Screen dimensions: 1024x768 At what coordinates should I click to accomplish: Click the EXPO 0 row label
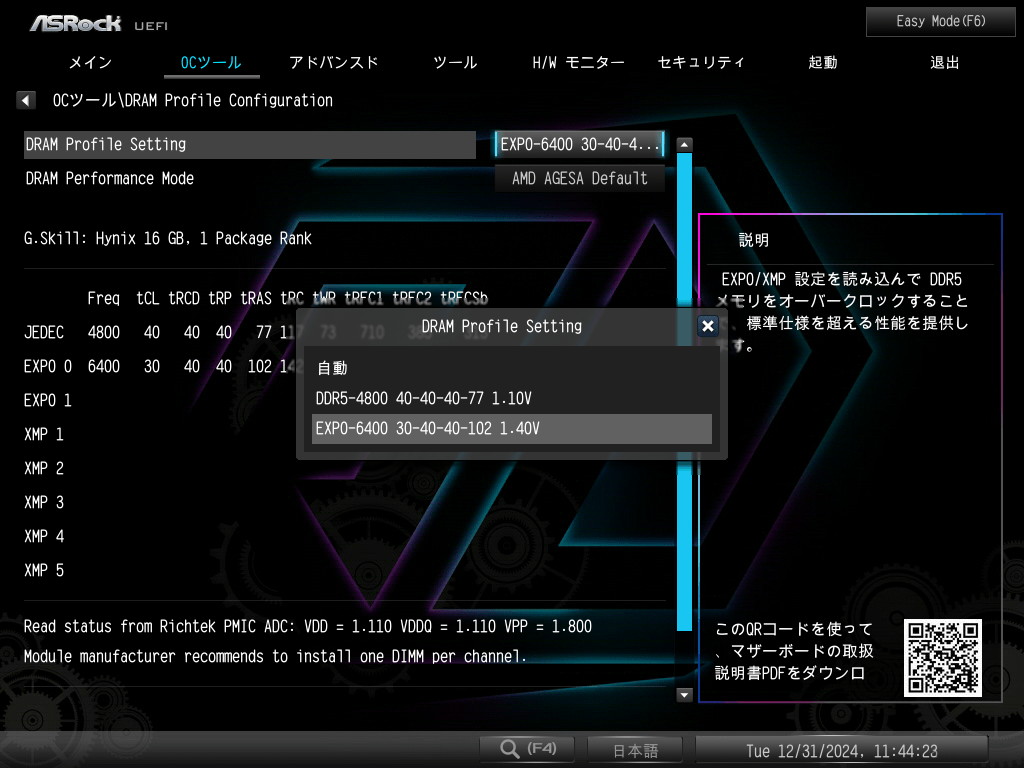pyautogui.click(x=48, y=366)
